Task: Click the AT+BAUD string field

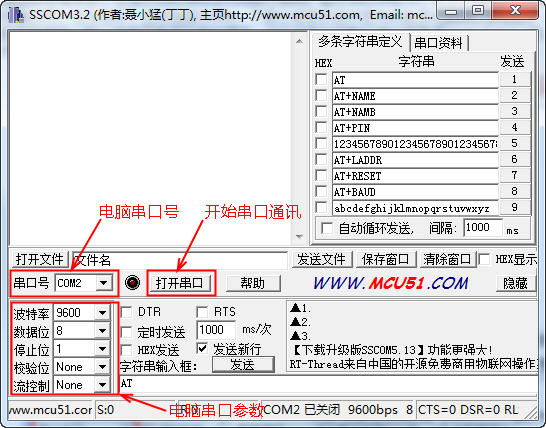Action: [x=415, y=192]
